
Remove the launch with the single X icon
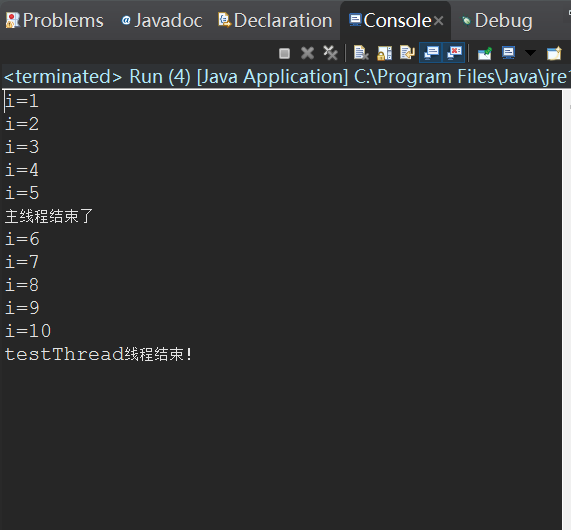(307, 53)
